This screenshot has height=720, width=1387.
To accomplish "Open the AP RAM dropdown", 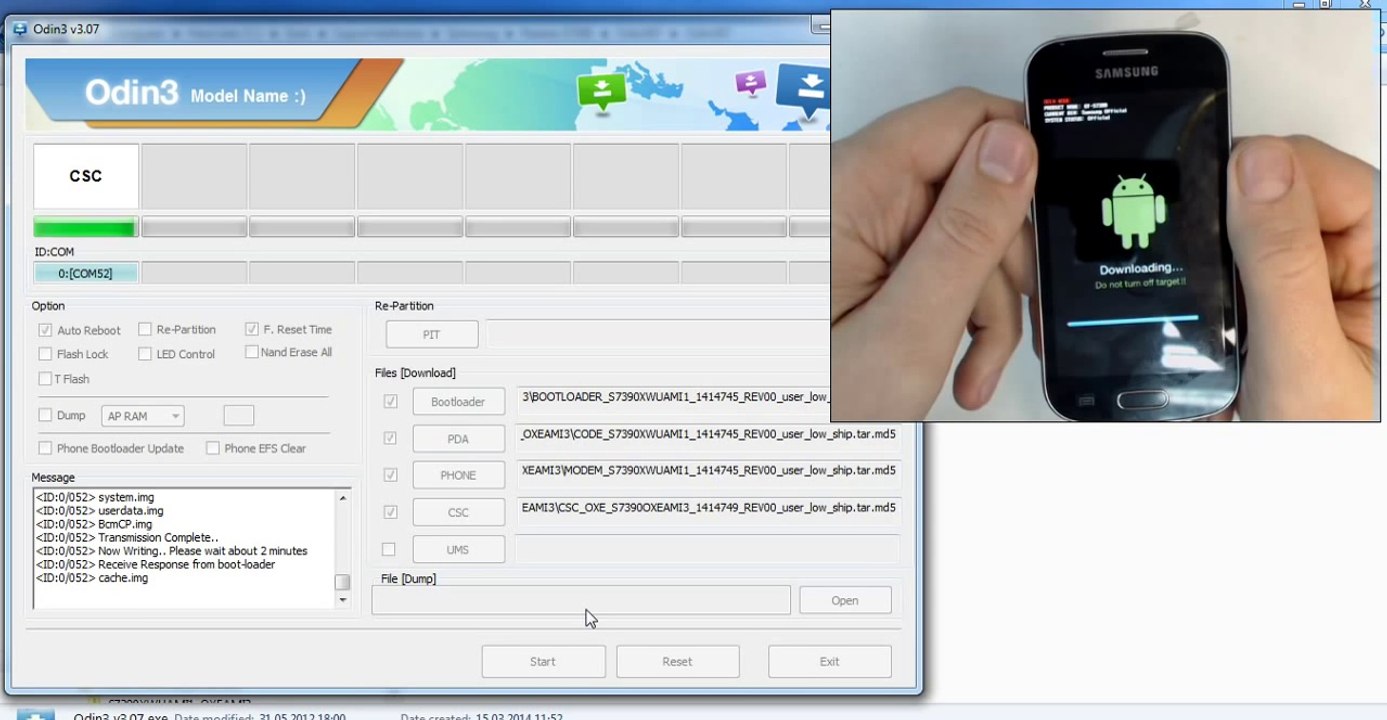I will pyautogui.click(x=142, y=416).
